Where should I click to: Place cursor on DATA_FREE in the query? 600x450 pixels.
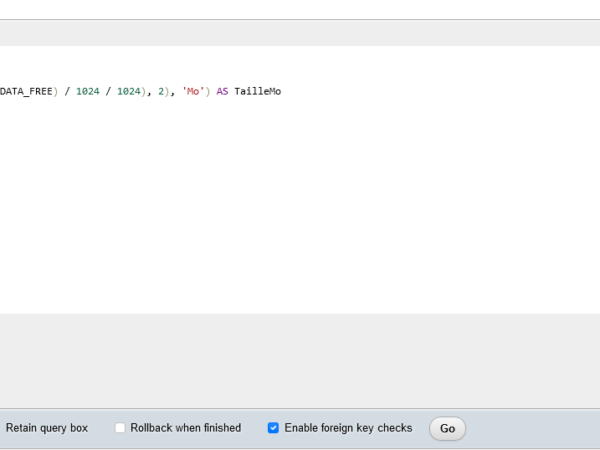25,92
